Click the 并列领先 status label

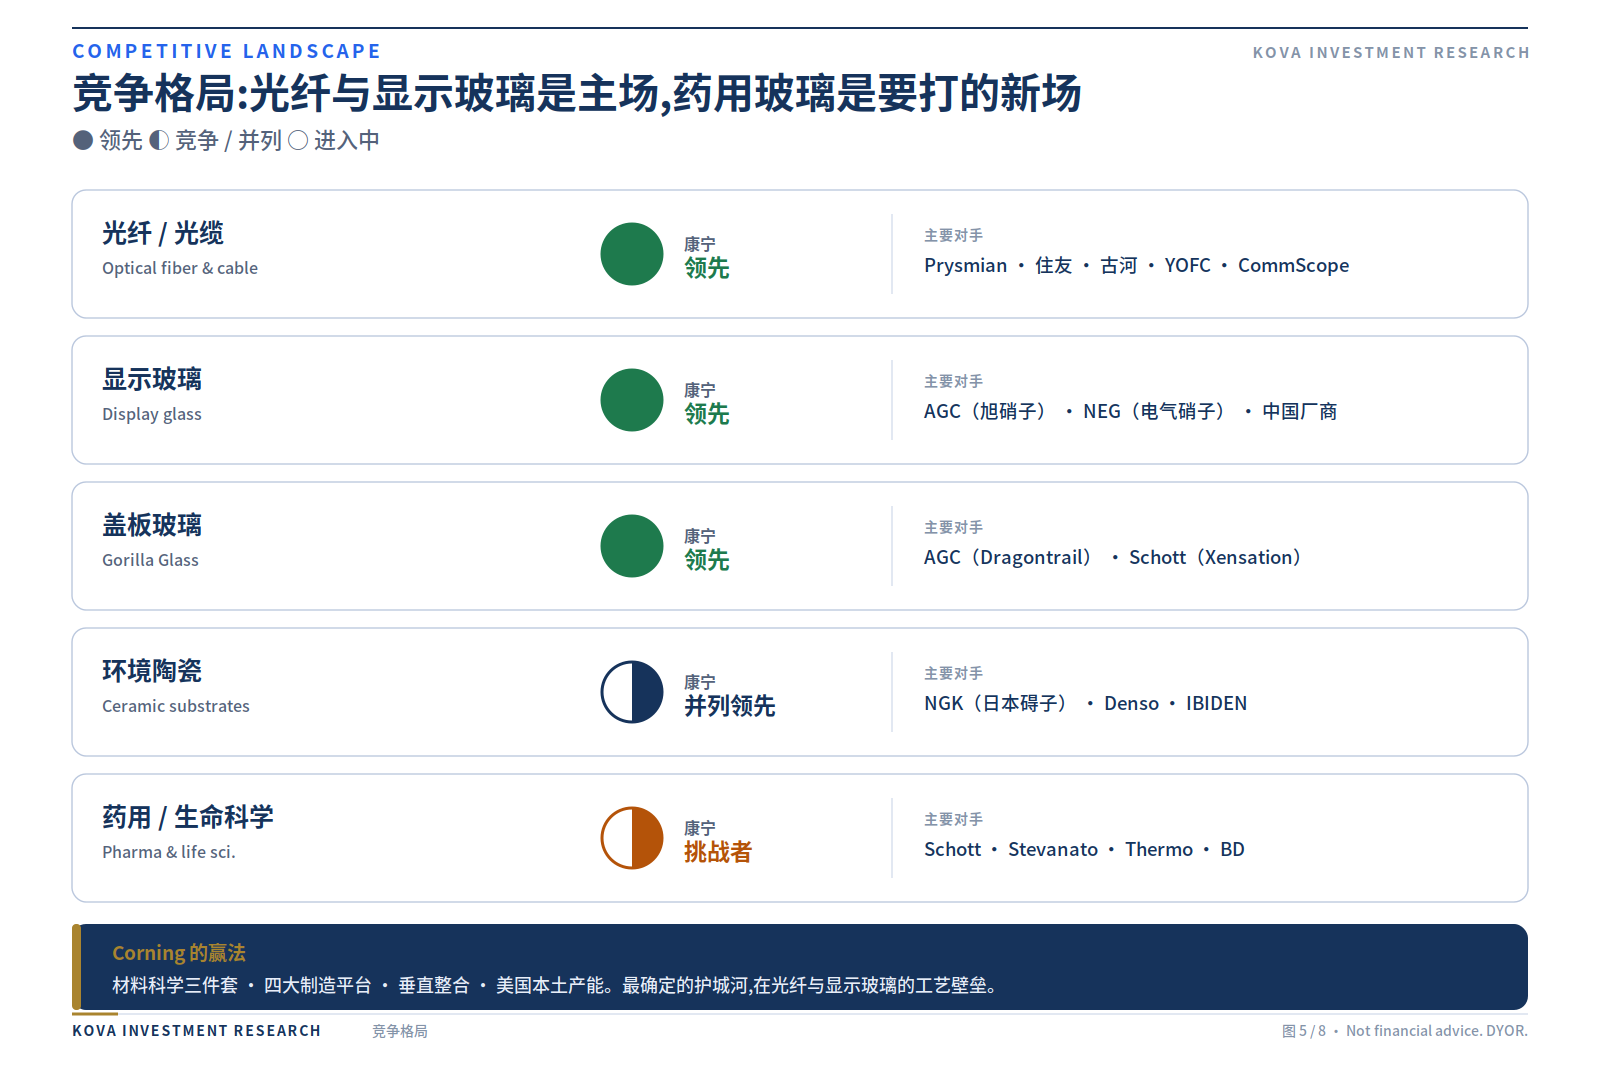[x=730, y=706]
